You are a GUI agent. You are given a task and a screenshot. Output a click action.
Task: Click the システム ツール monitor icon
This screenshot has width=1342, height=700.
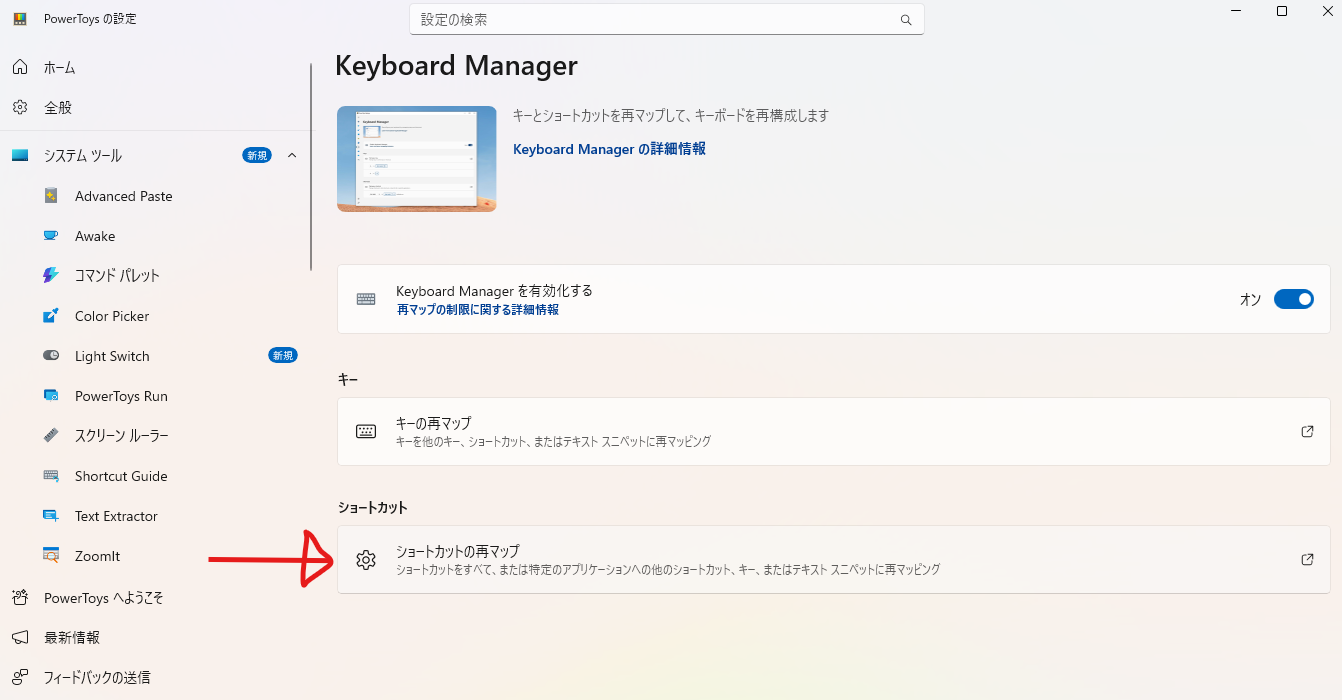pyautogui.click(x=20, y=156)
